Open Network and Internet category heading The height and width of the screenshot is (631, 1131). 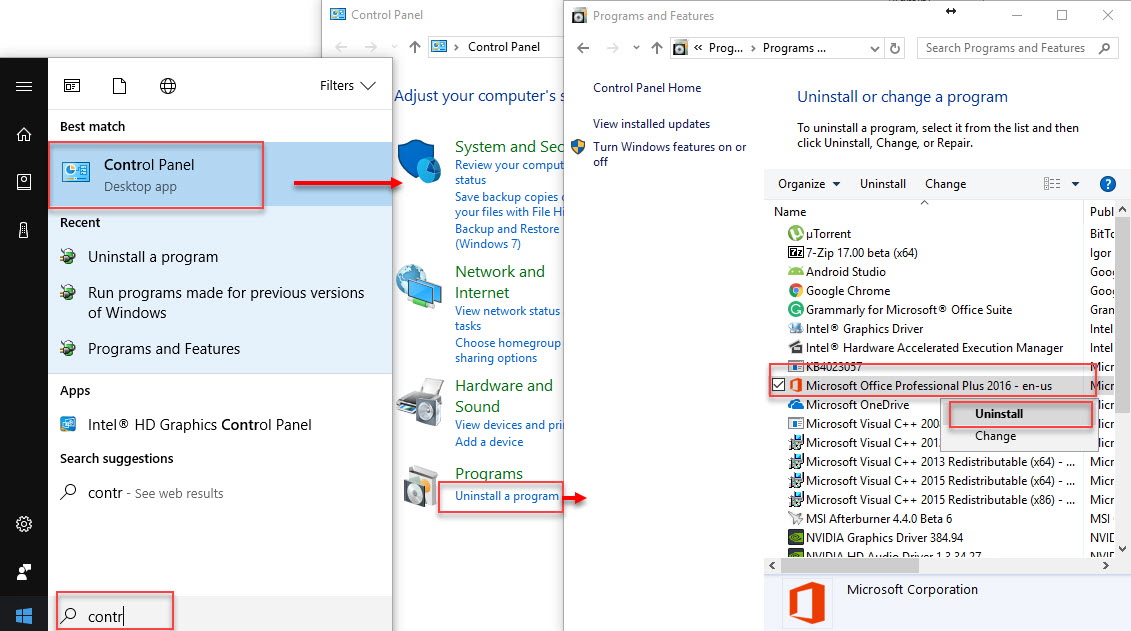(x=500, y=282)
